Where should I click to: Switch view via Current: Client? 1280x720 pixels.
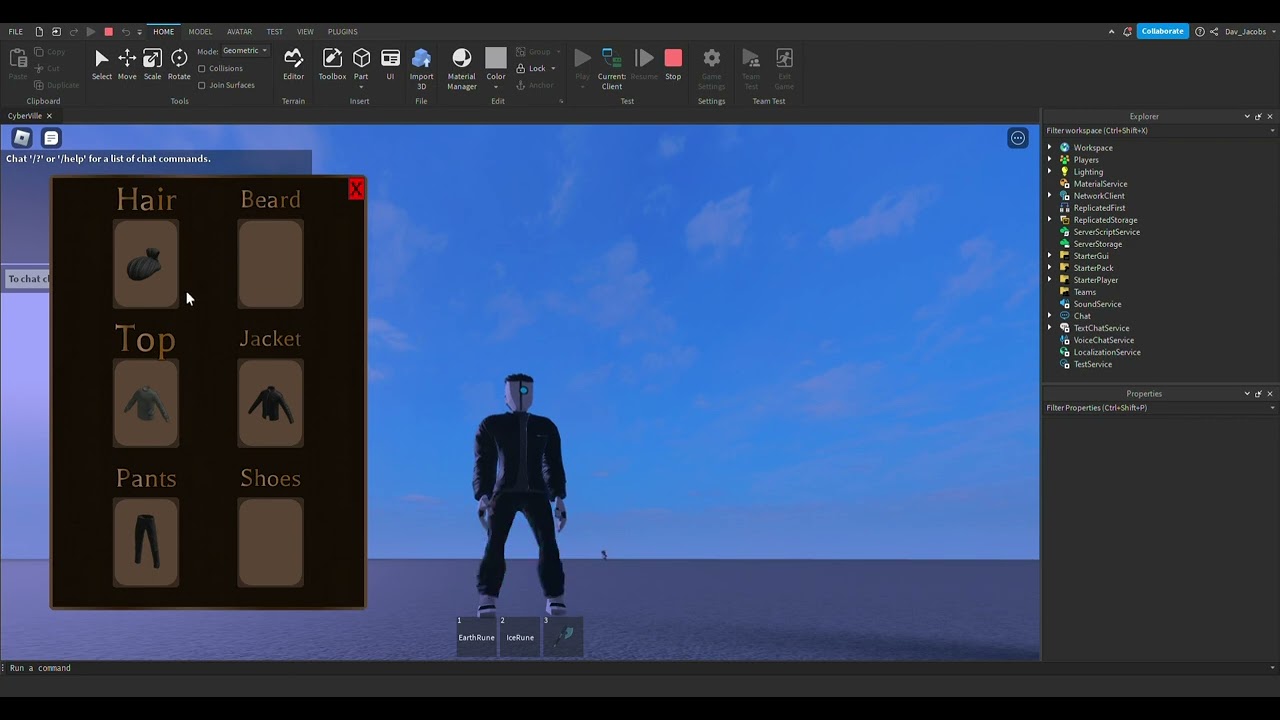[612, 68]
